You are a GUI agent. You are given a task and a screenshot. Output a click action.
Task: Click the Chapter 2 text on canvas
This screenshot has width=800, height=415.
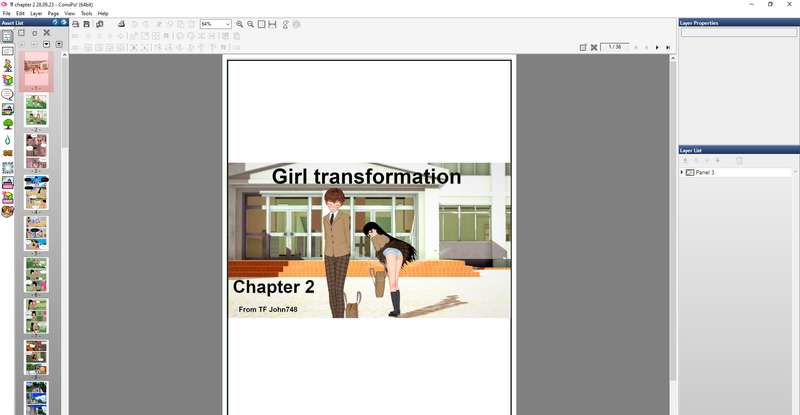pyautogui.click(x=273, y=287)
